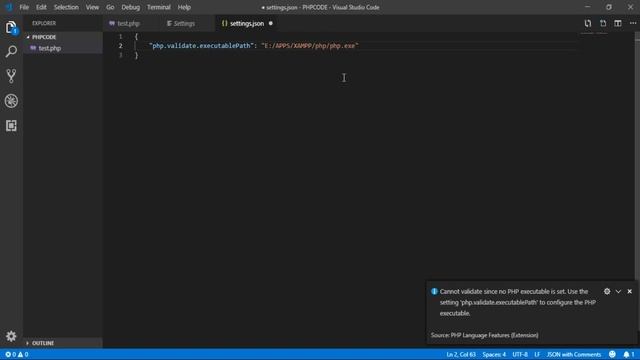Open test.php in the explorer tree

[x=62, y=48]
